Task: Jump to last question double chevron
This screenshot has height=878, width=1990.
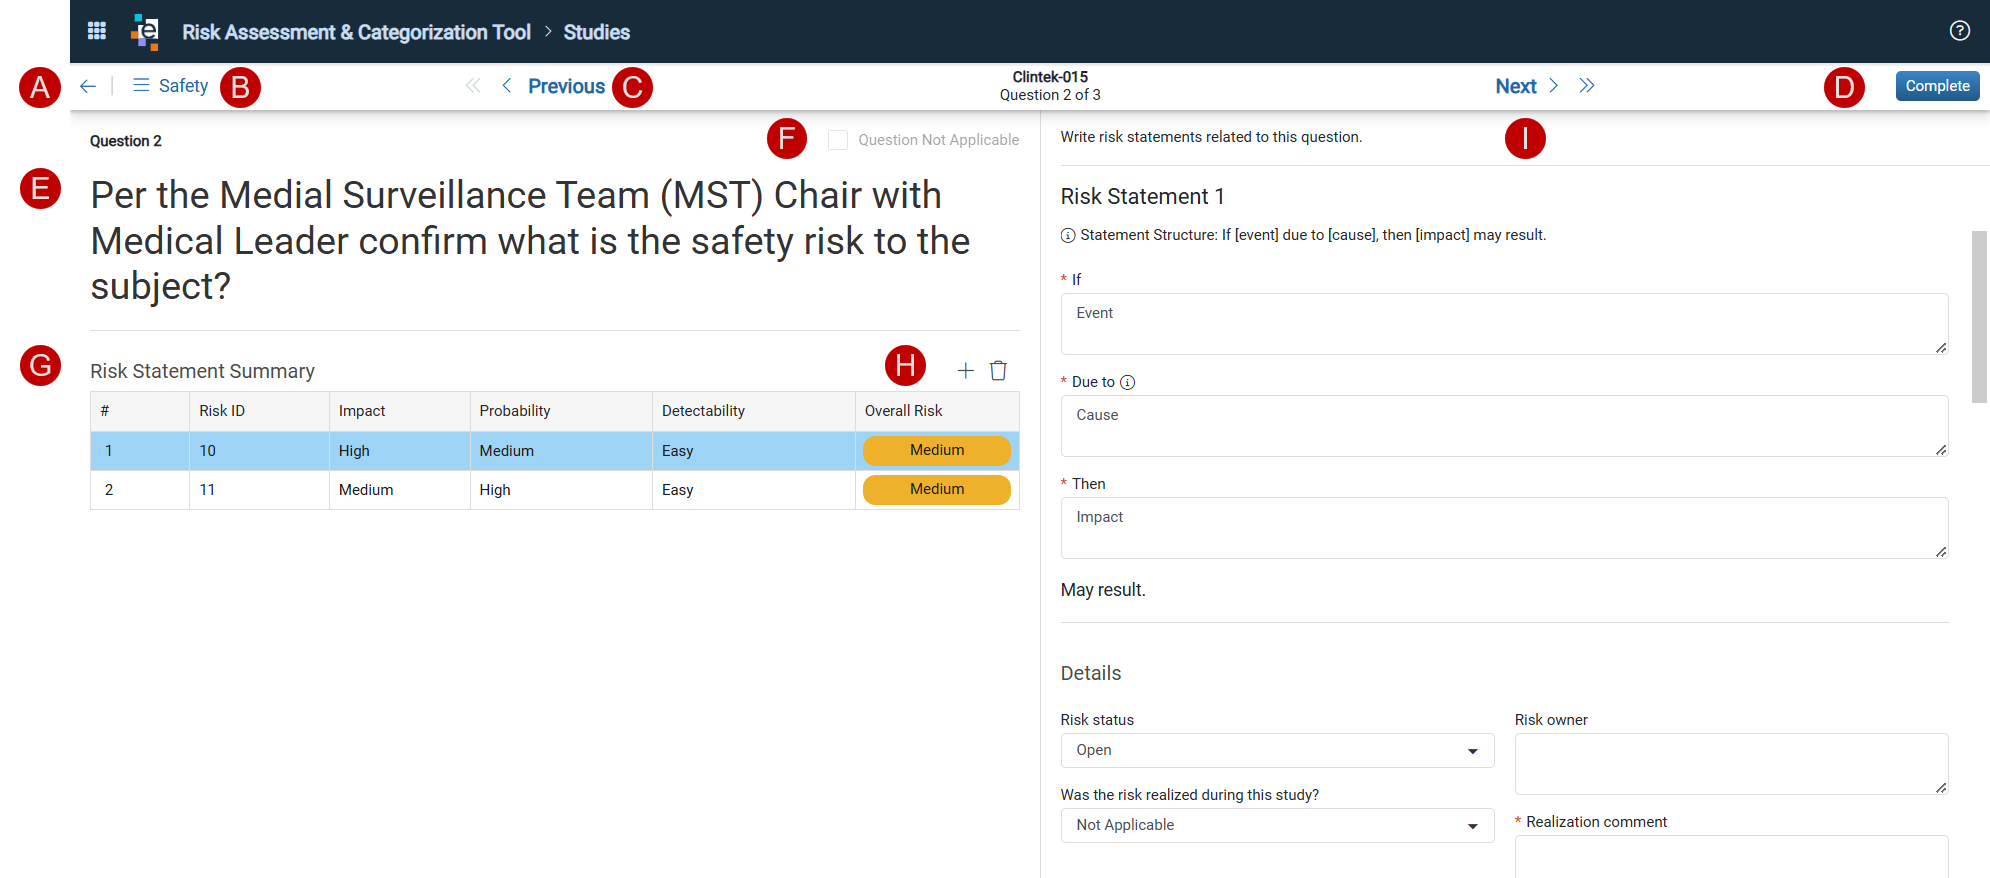Action: click(1587, 86)
